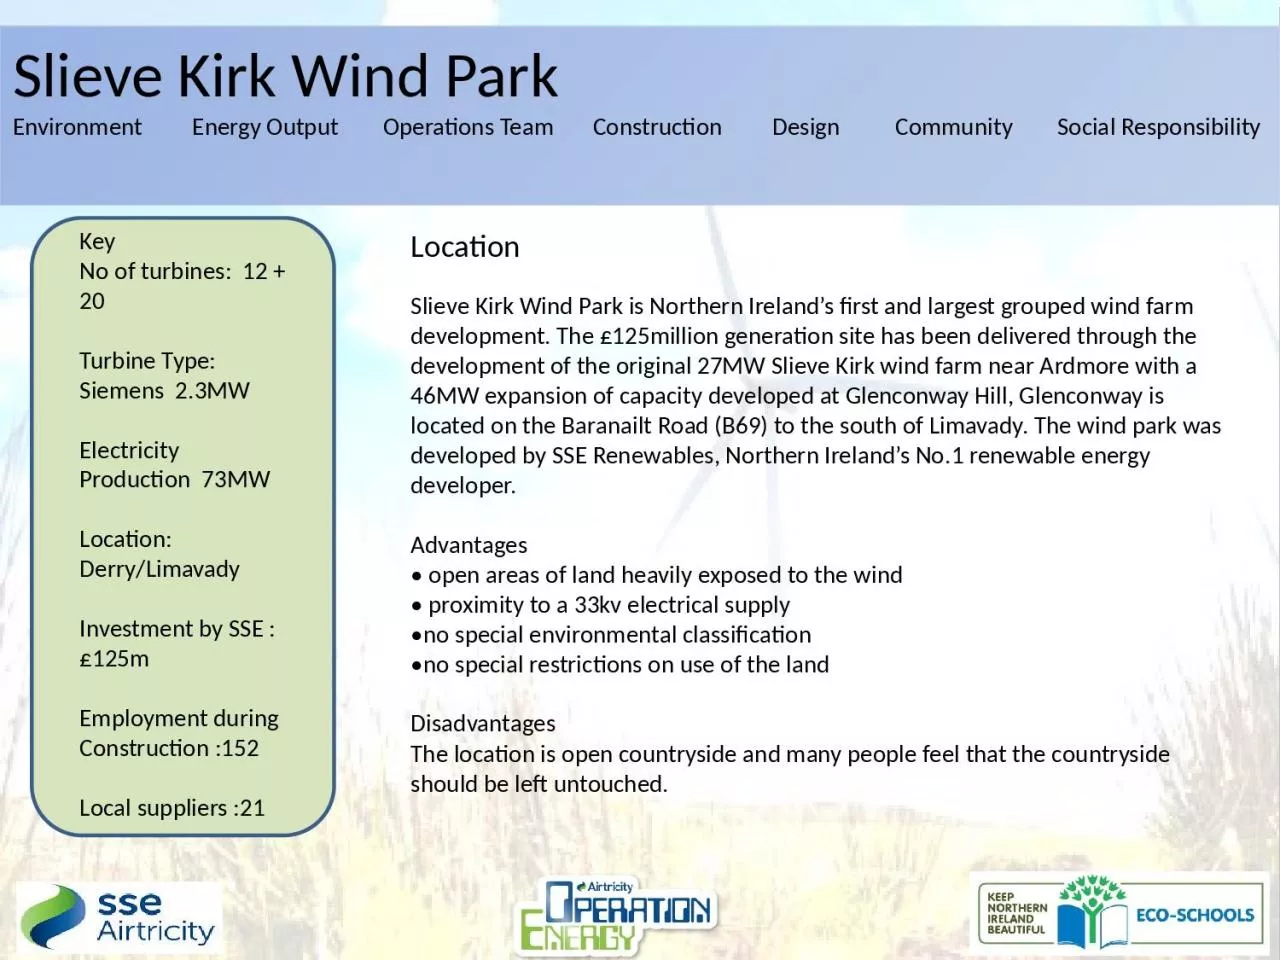Click the Location heading
Viewport: 1280px width, 960px height.
465,247
